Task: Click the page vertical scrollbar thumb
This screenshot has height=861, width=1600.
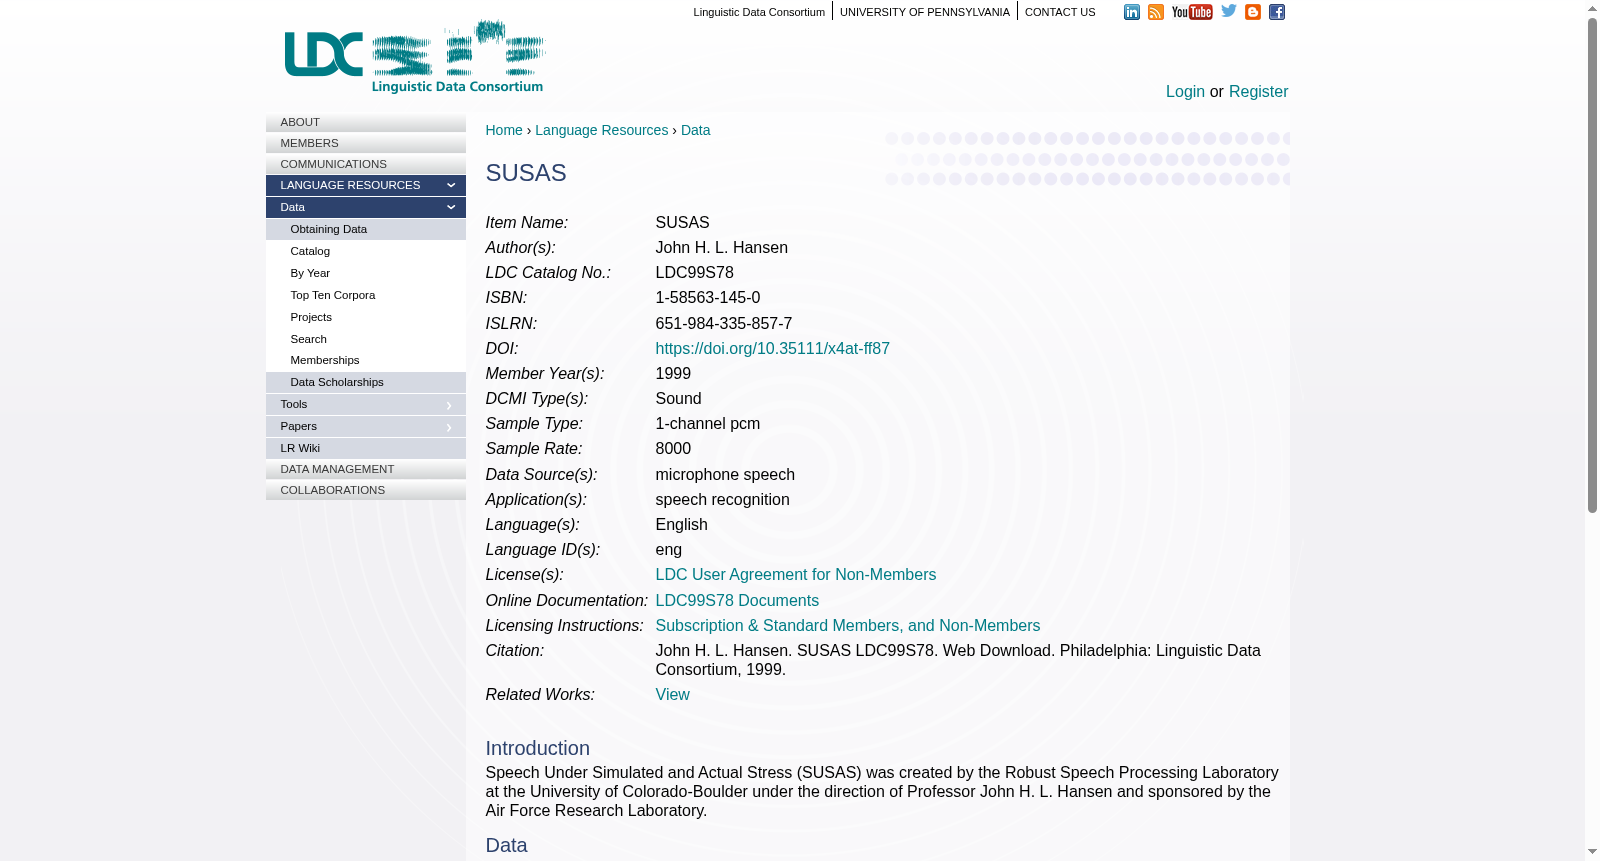Action: point(1592,264)
